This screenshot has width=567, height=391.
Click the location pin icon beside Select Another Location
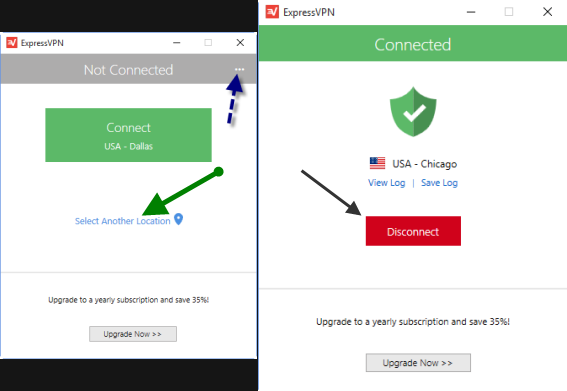[178, 219]
